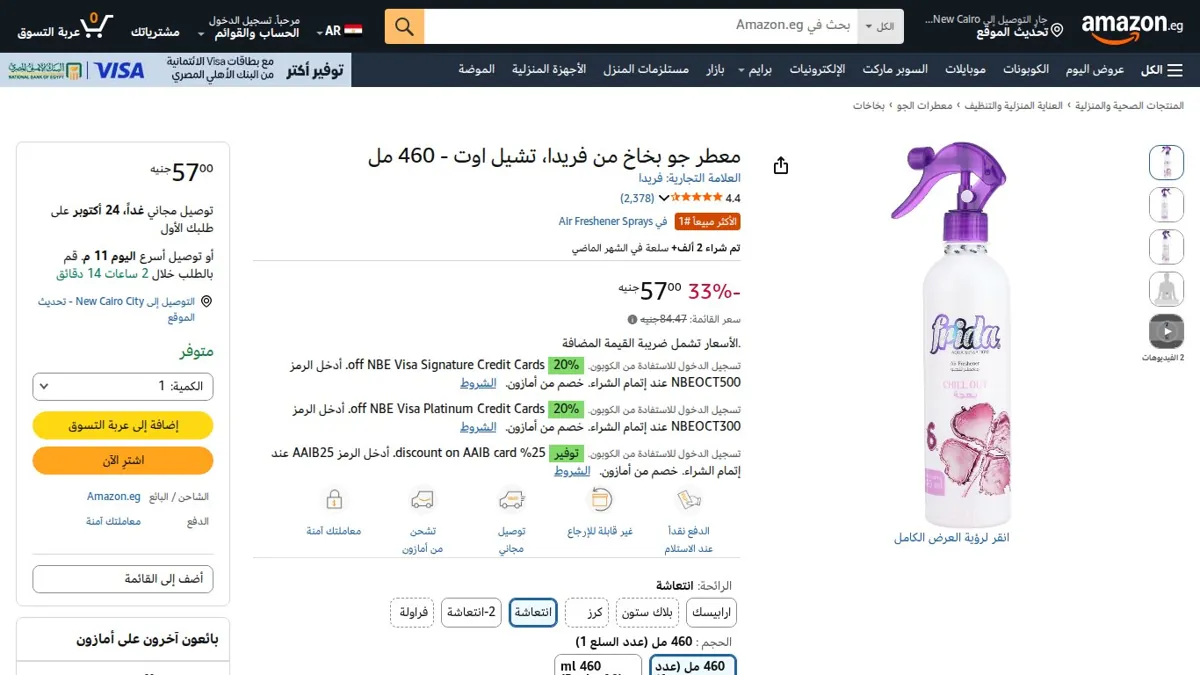The width and height of the screenshot is (1200, 675).
Task: Open الكوبونات in navigation bar
Action: [x=1026, y=70]
